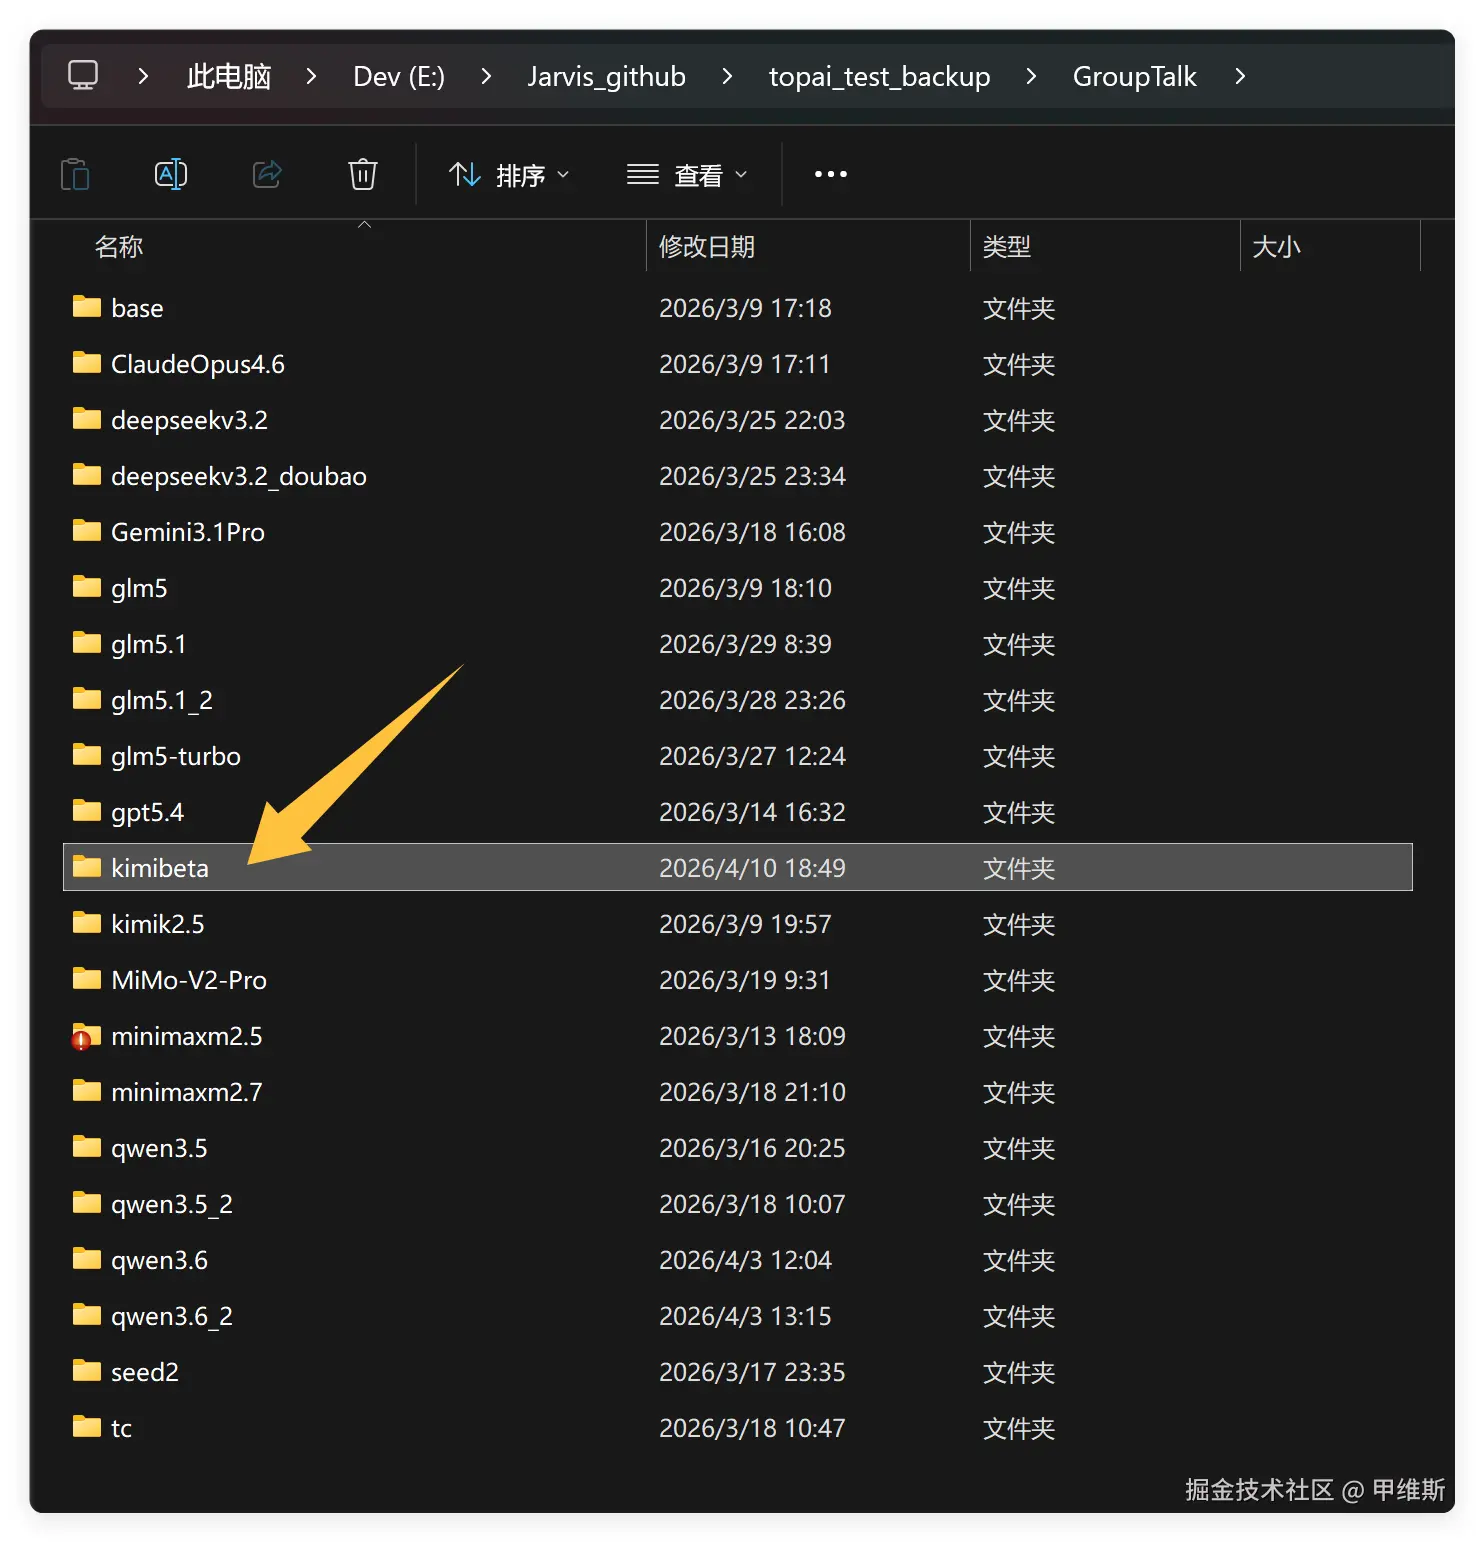Click the Share toolbar icon

pos(267,174)
